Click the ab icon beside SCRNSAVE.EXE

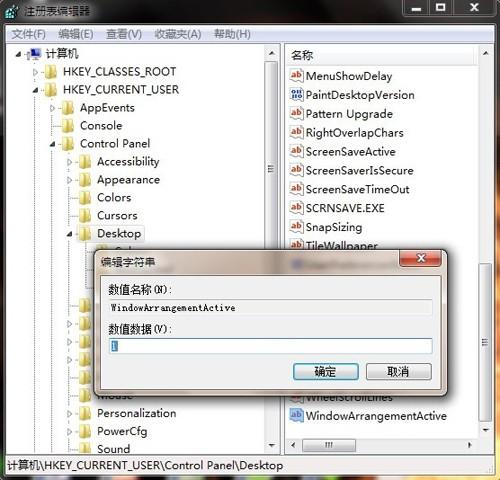coord(296,208)
